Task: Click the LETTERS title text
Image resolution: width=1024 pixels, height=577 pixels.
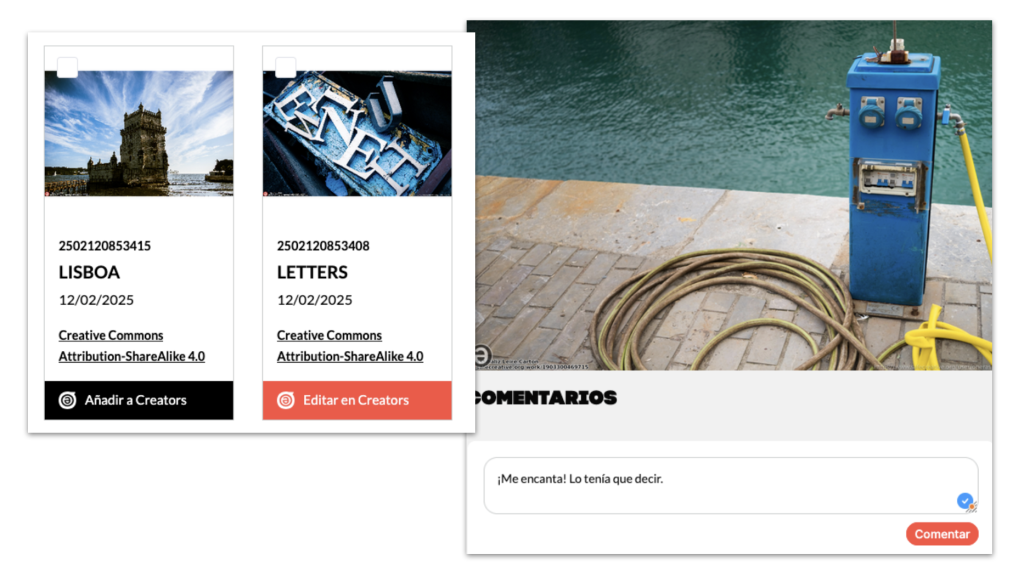Action: click(312, 272)
